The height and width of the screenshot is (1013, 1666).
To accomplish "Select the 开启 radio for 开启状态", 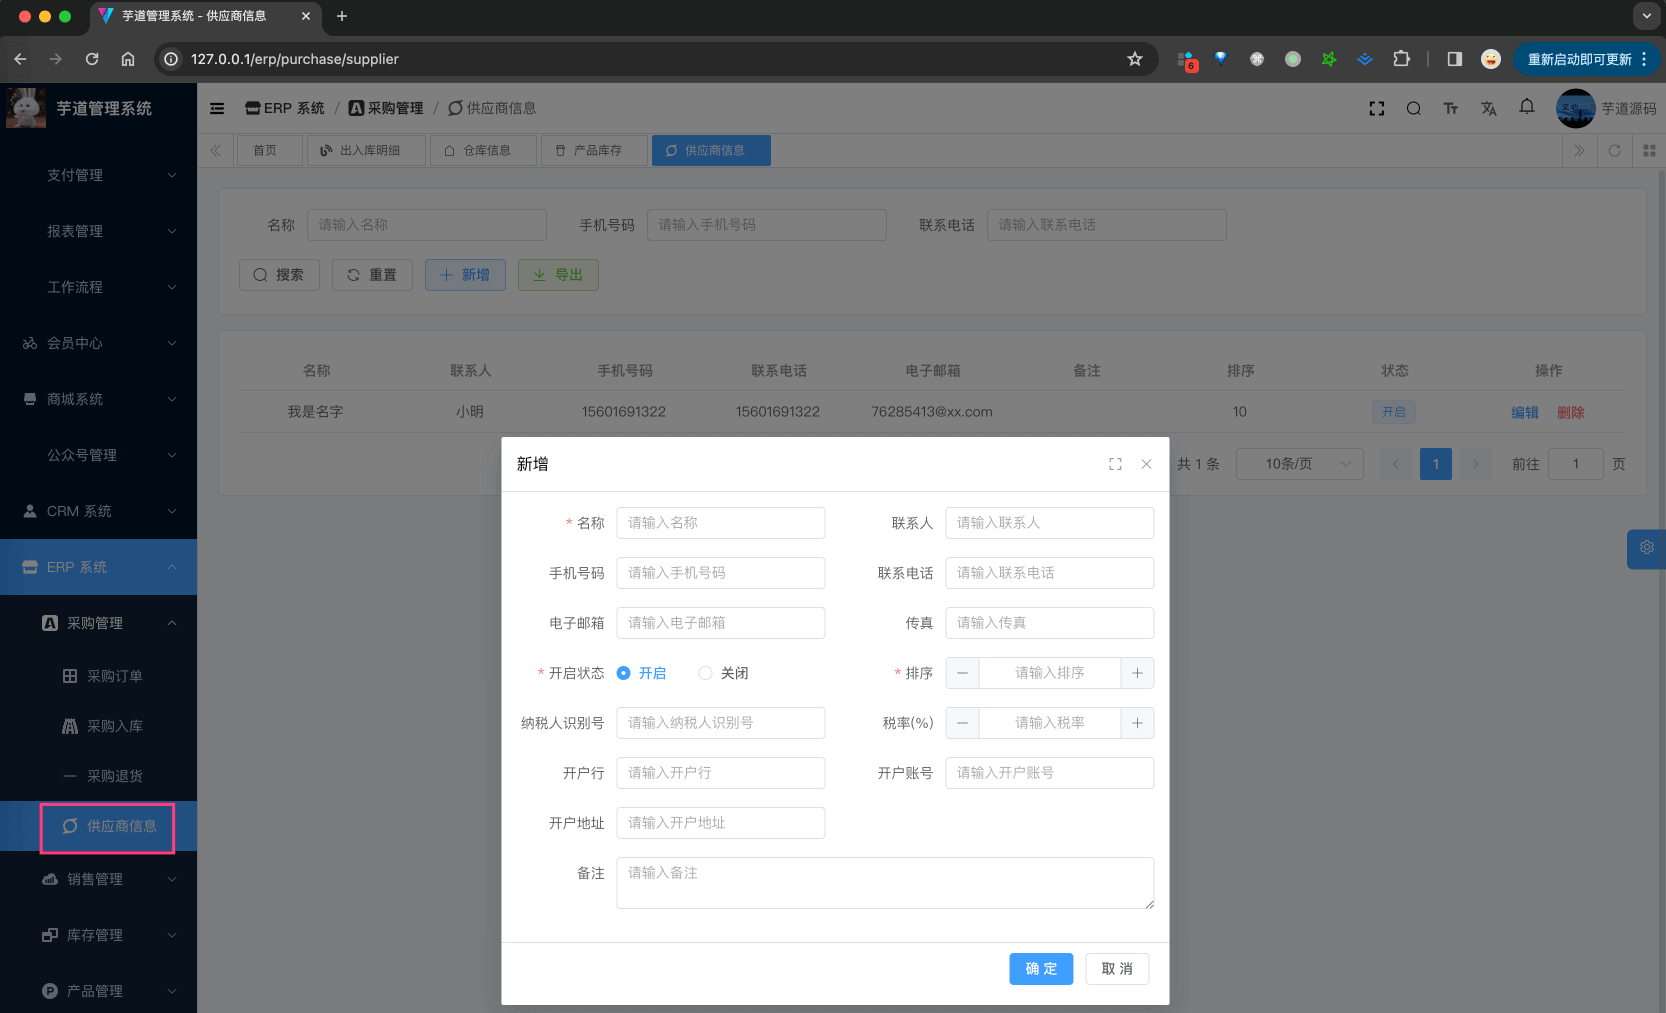I will coord(624,673).
